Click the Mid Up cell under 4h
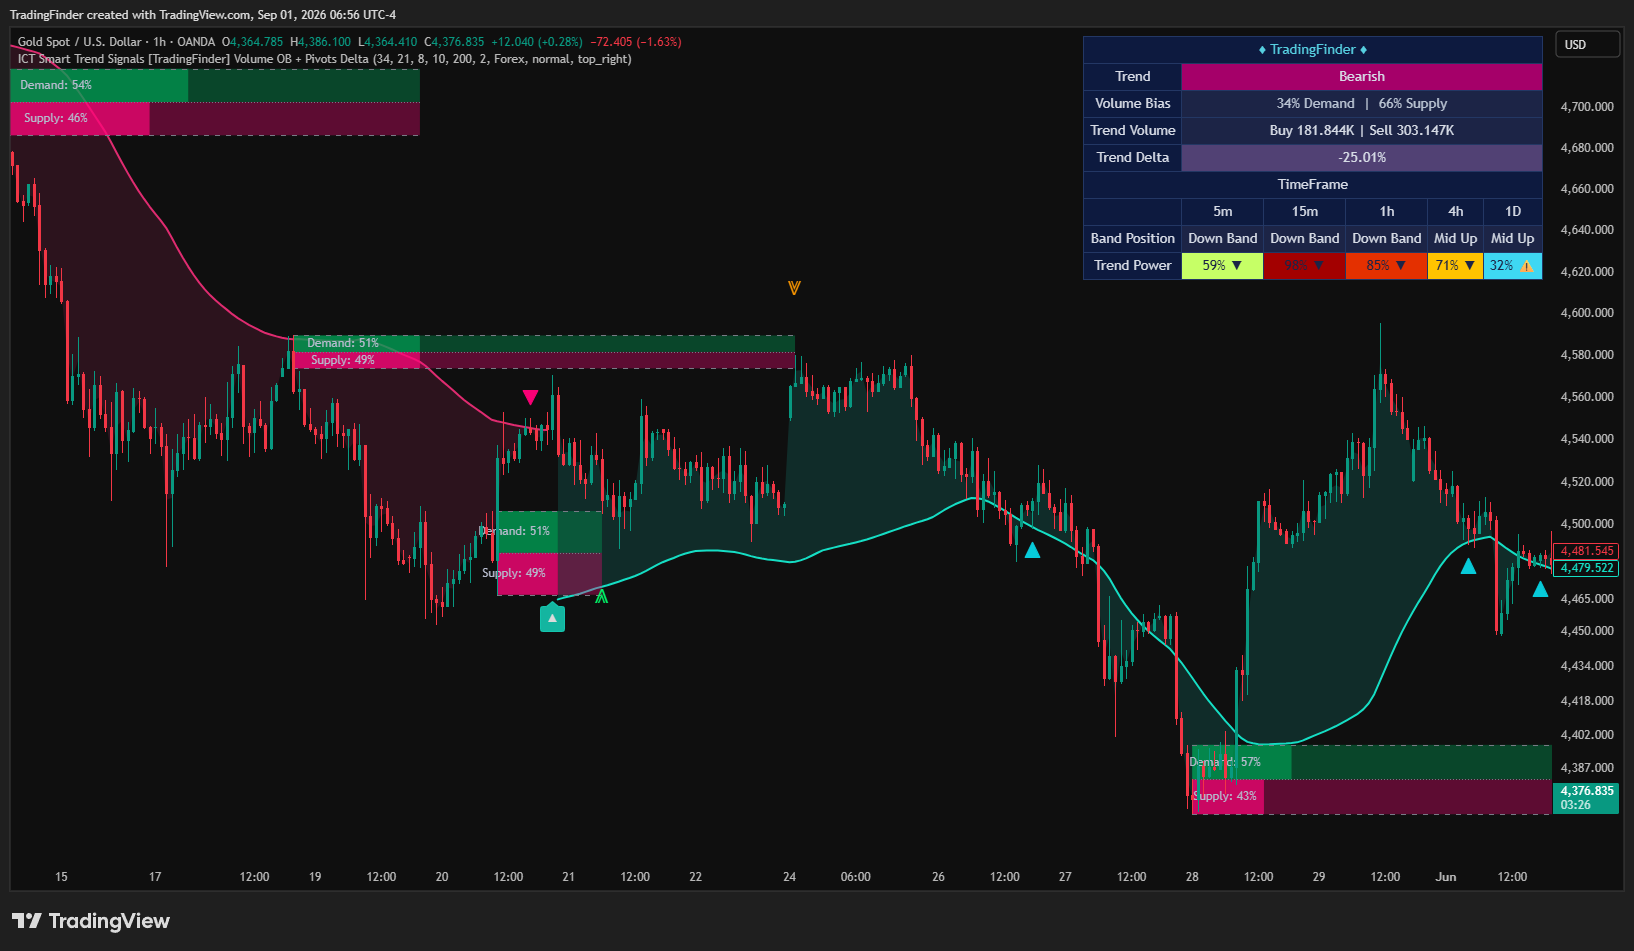The height and width of the screenshot is (951, 1634). (x=1455, y=239)
